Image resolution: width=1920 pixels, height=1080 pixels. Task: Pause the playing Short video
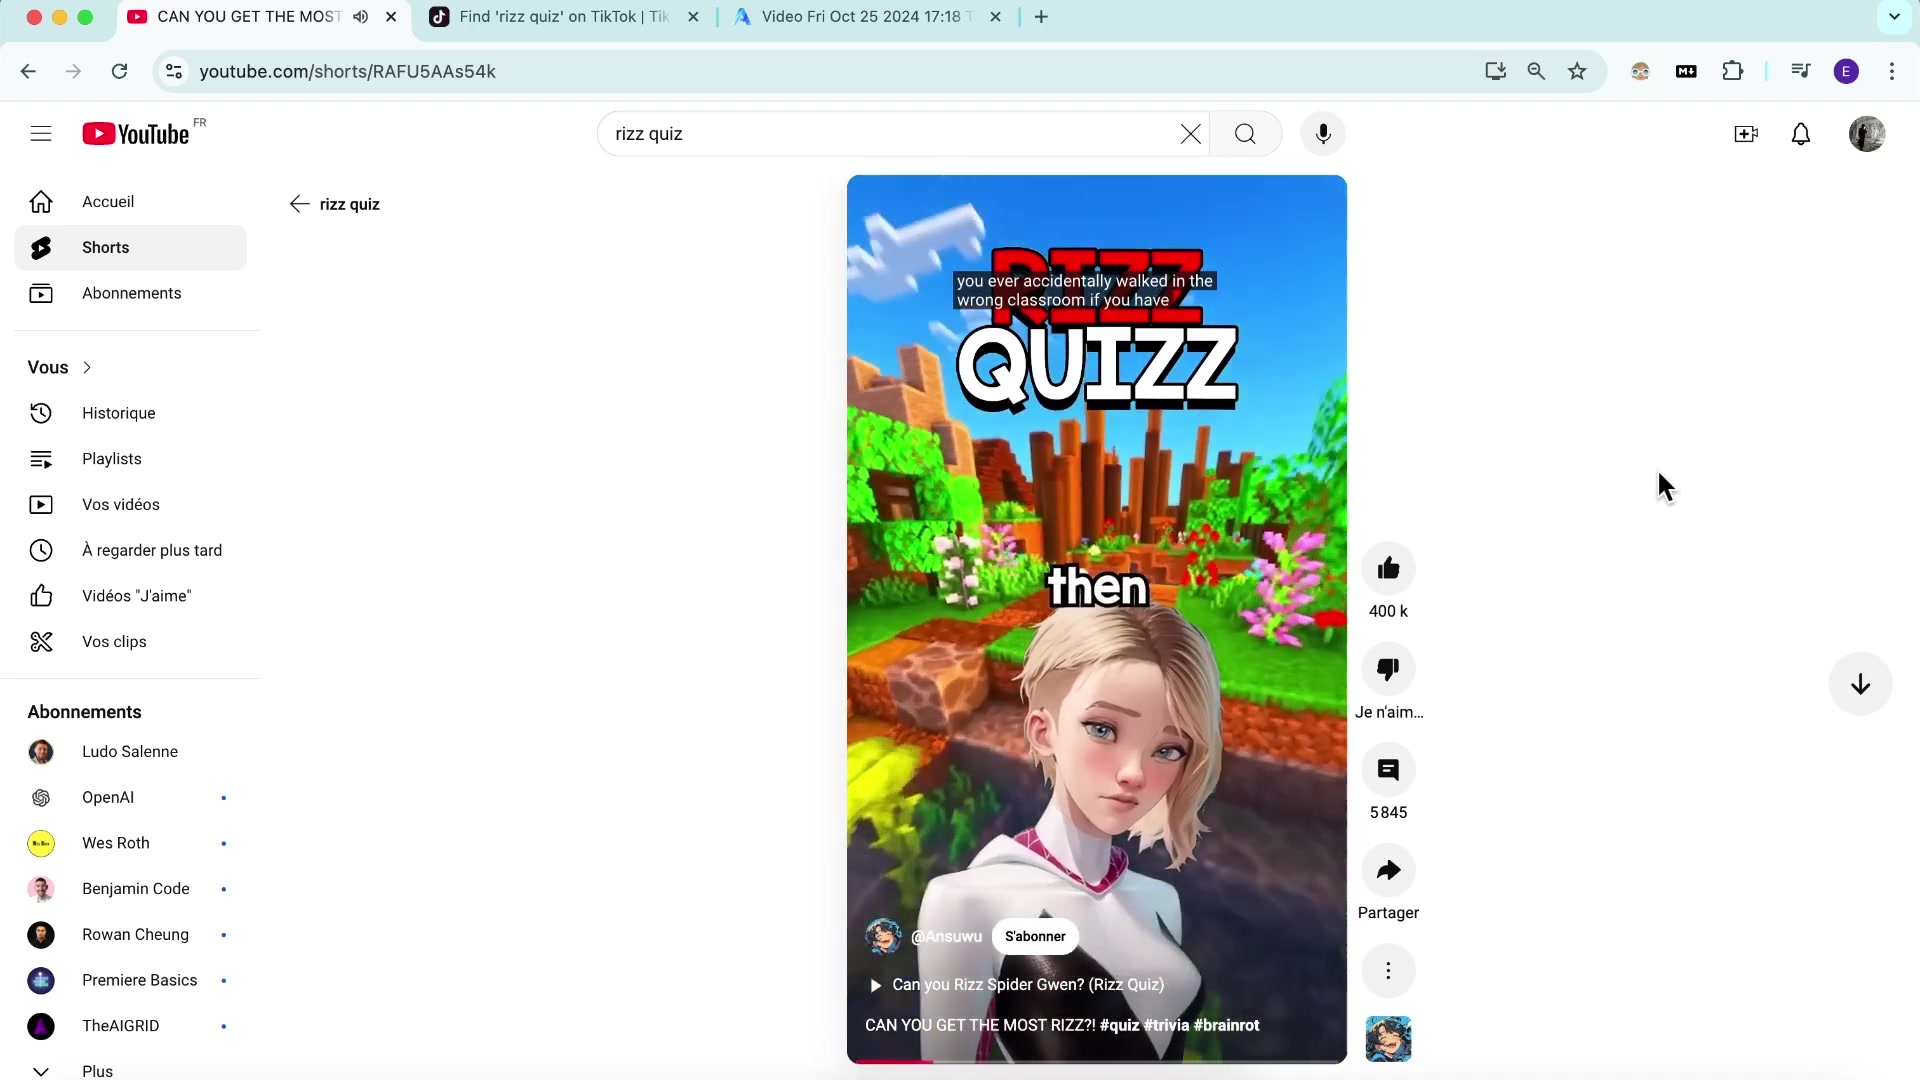click(x=1097, y=620)
